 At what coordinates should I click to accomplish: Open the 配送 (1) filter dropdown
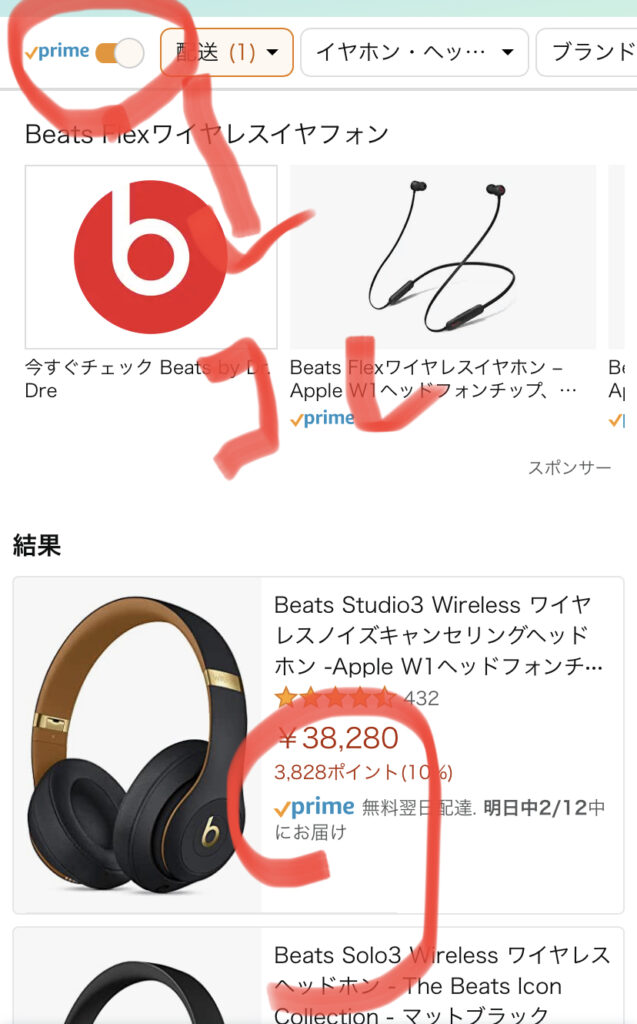[x=227, y=52]
